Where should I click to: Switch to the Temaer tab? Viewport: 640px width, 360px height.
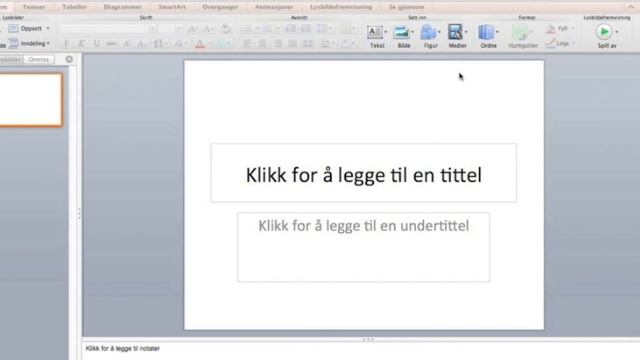[x=34, y=7]
